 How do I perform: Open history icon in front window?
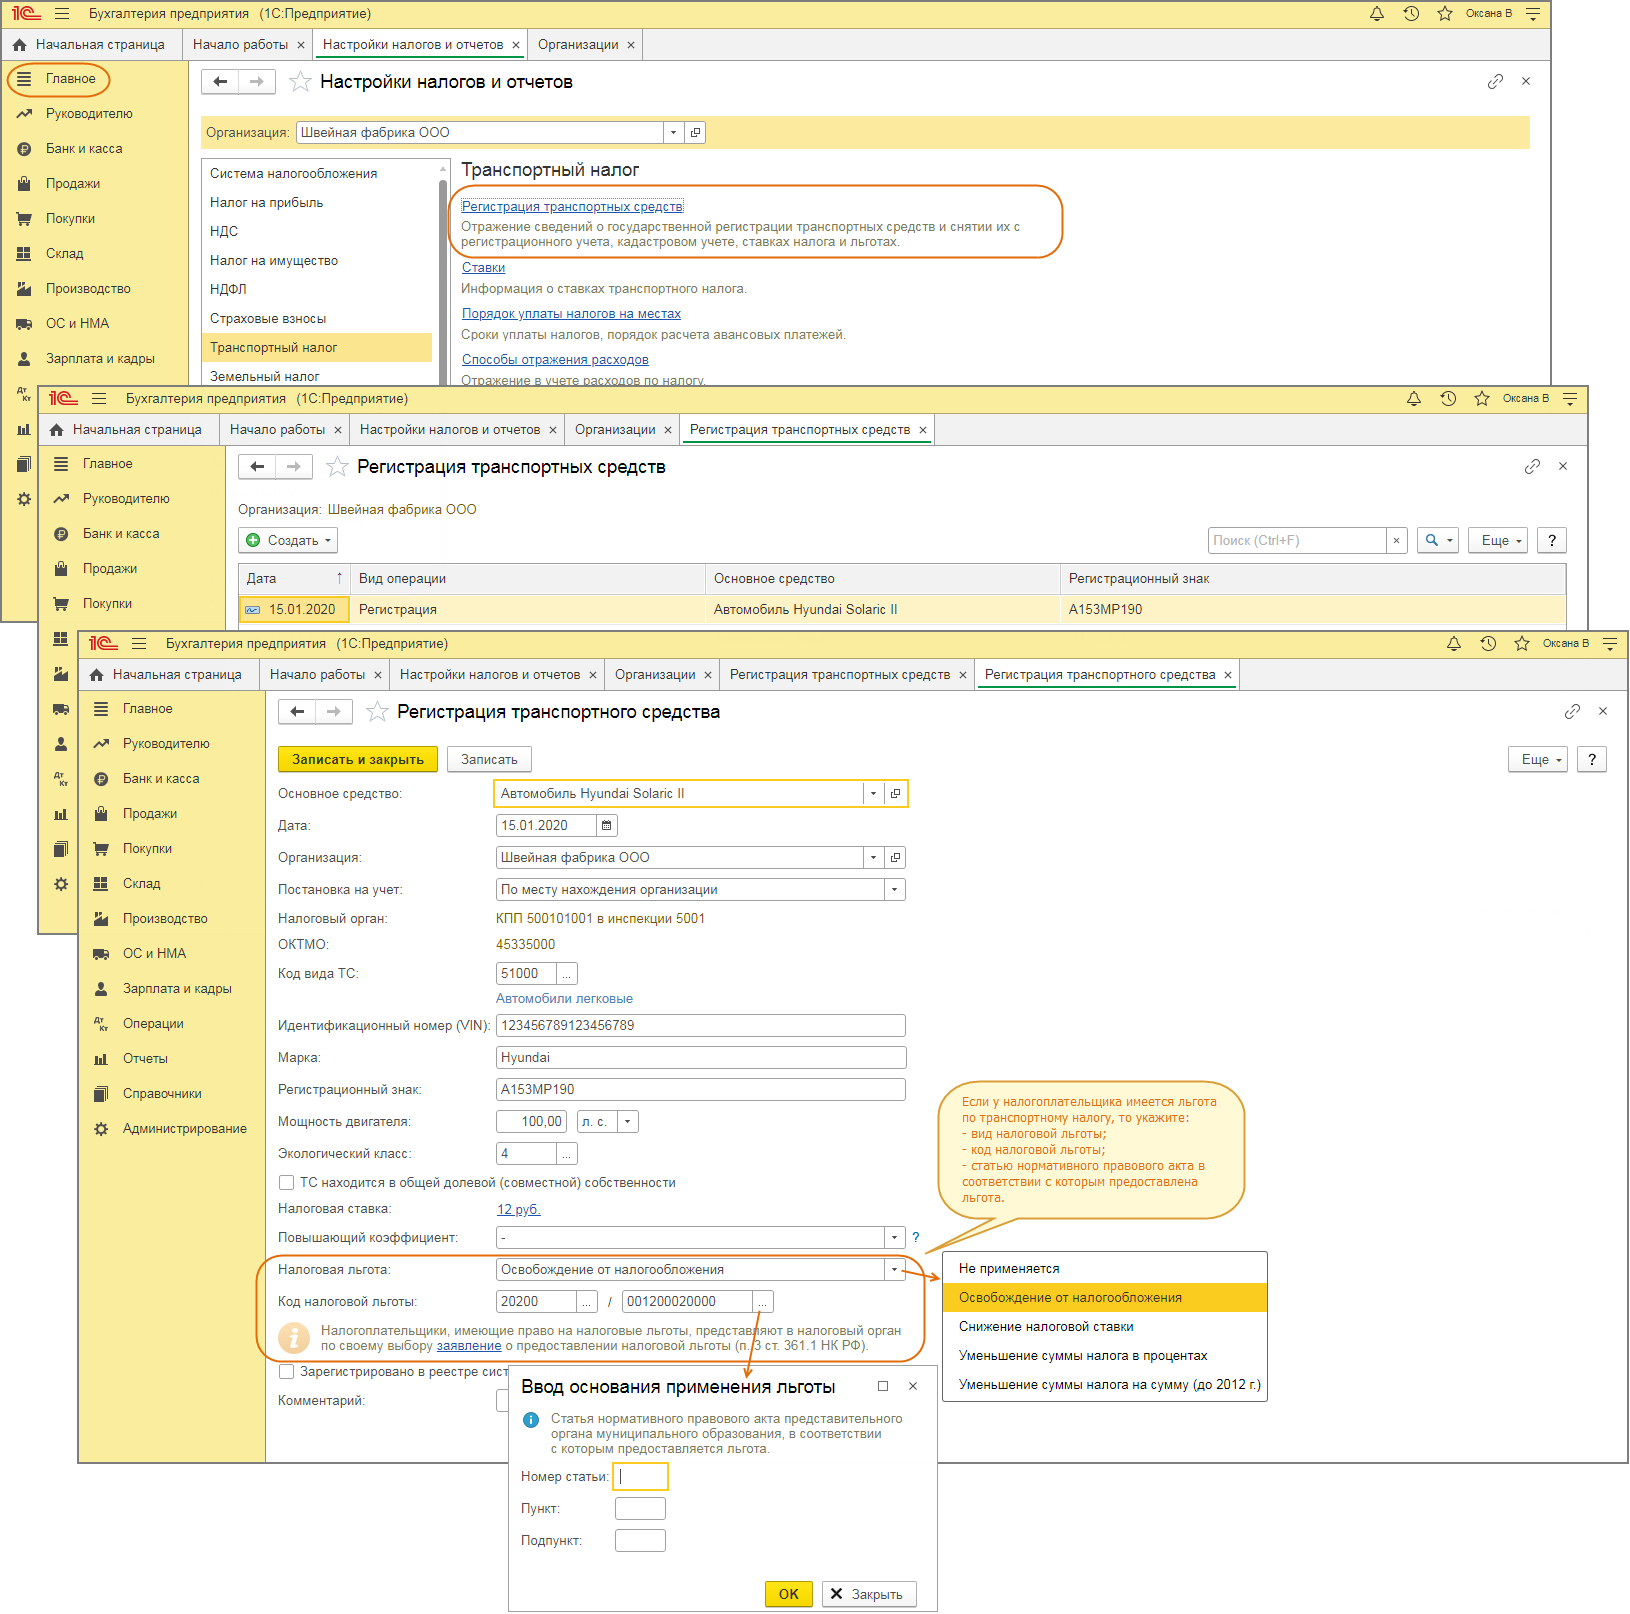point(1488,644)
